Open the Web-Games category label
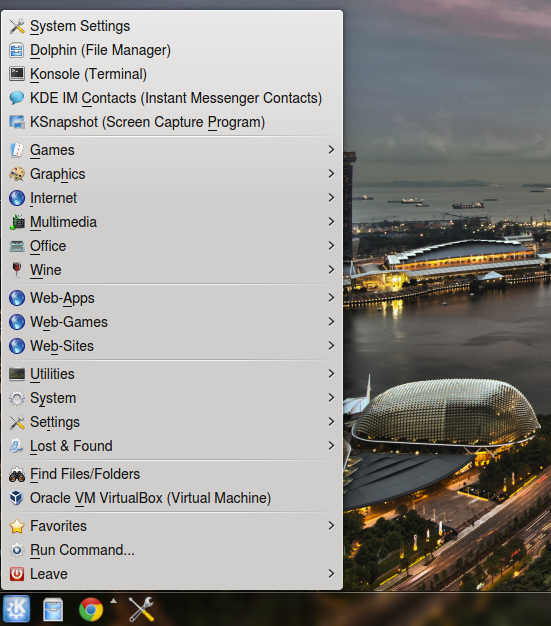This screenshot has width=551, height=626. point(69,322)
